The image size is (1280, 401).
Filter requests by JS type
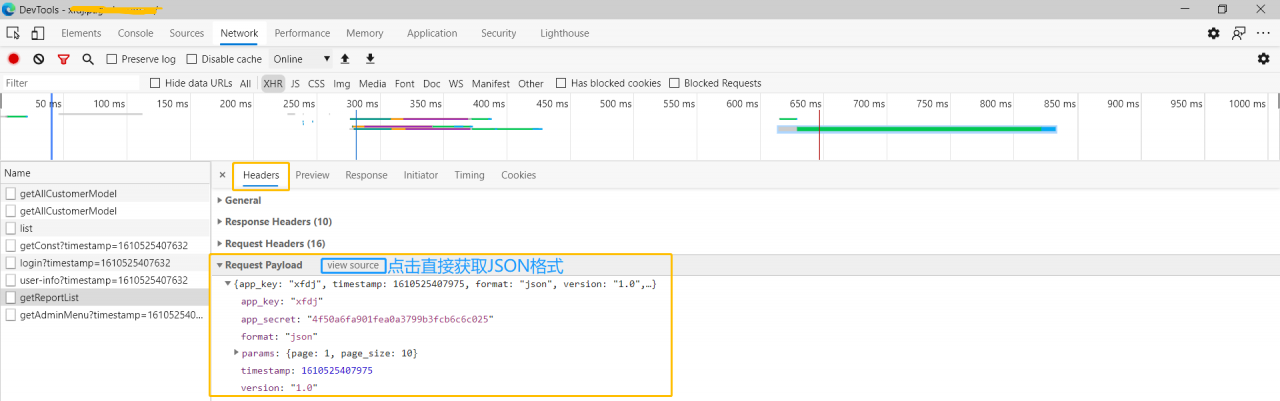(x=295, y=83)
